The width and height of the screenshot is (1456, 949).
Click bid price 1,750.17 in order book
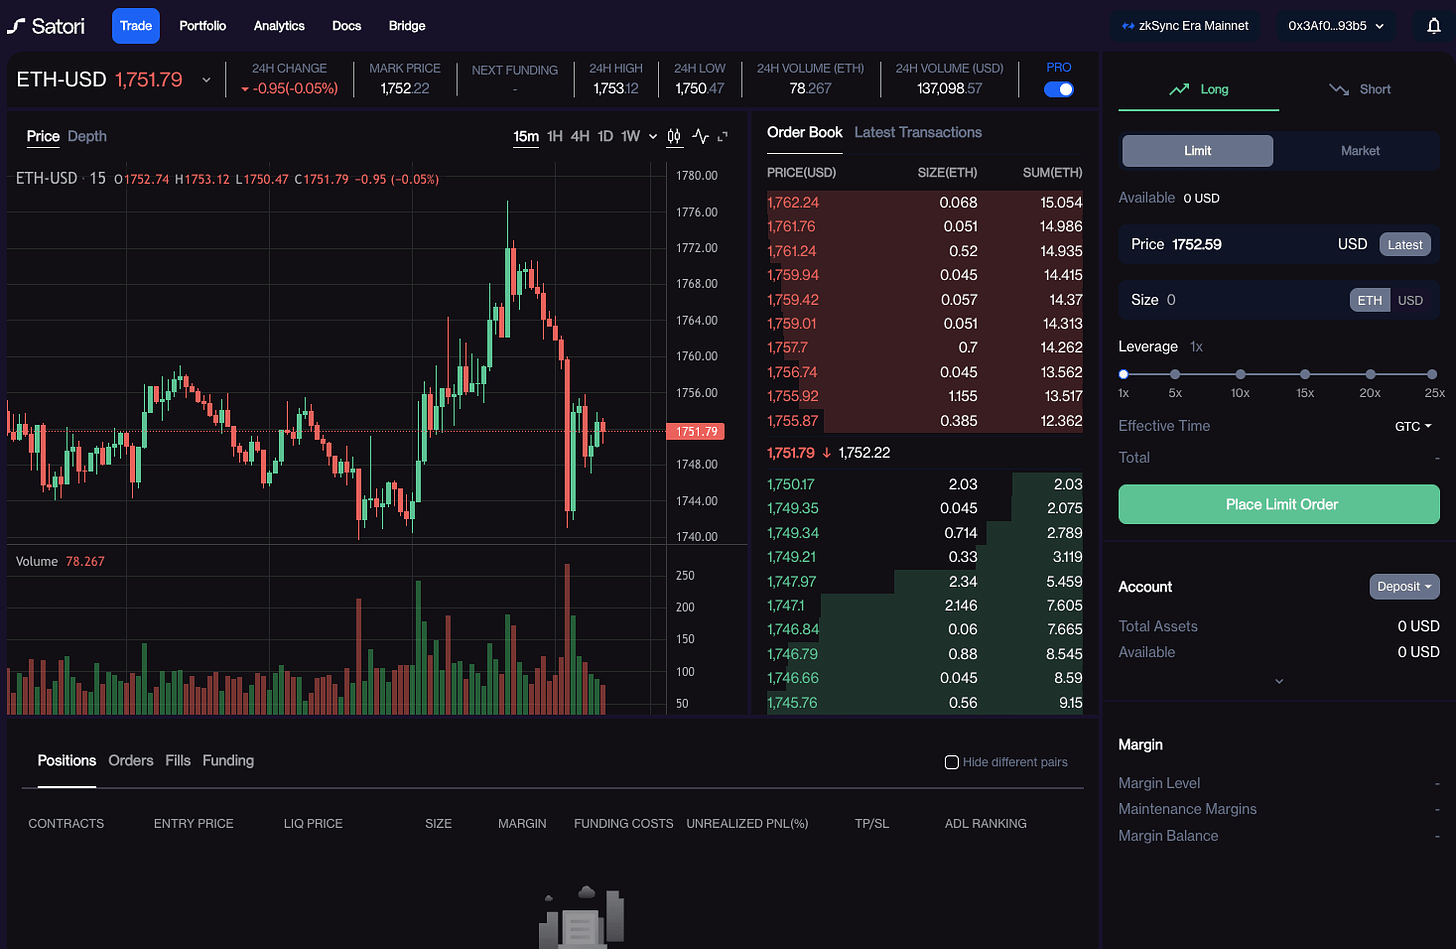click(791, 484)
